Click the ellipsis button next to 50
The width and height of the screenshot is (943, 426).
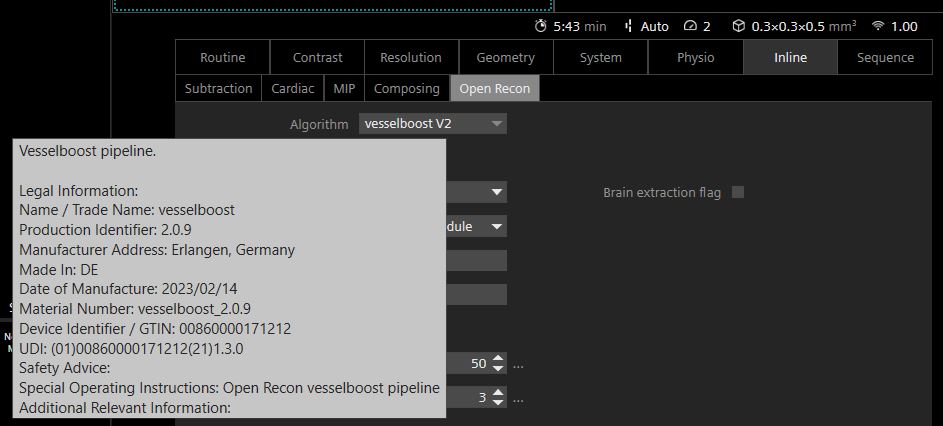pyautogui.click(x=518, y=364)
